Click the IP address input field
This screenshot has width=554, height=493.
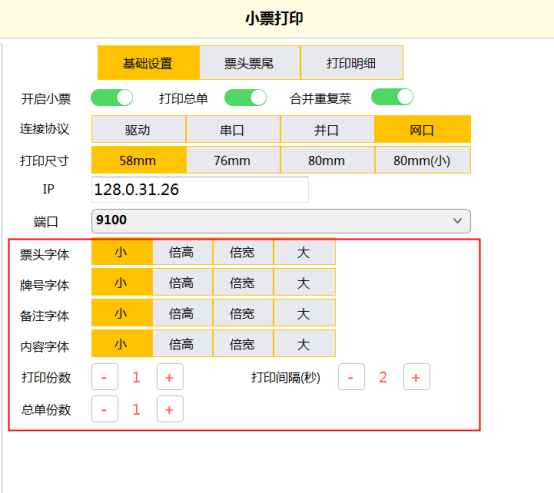(x=200, y=190)
